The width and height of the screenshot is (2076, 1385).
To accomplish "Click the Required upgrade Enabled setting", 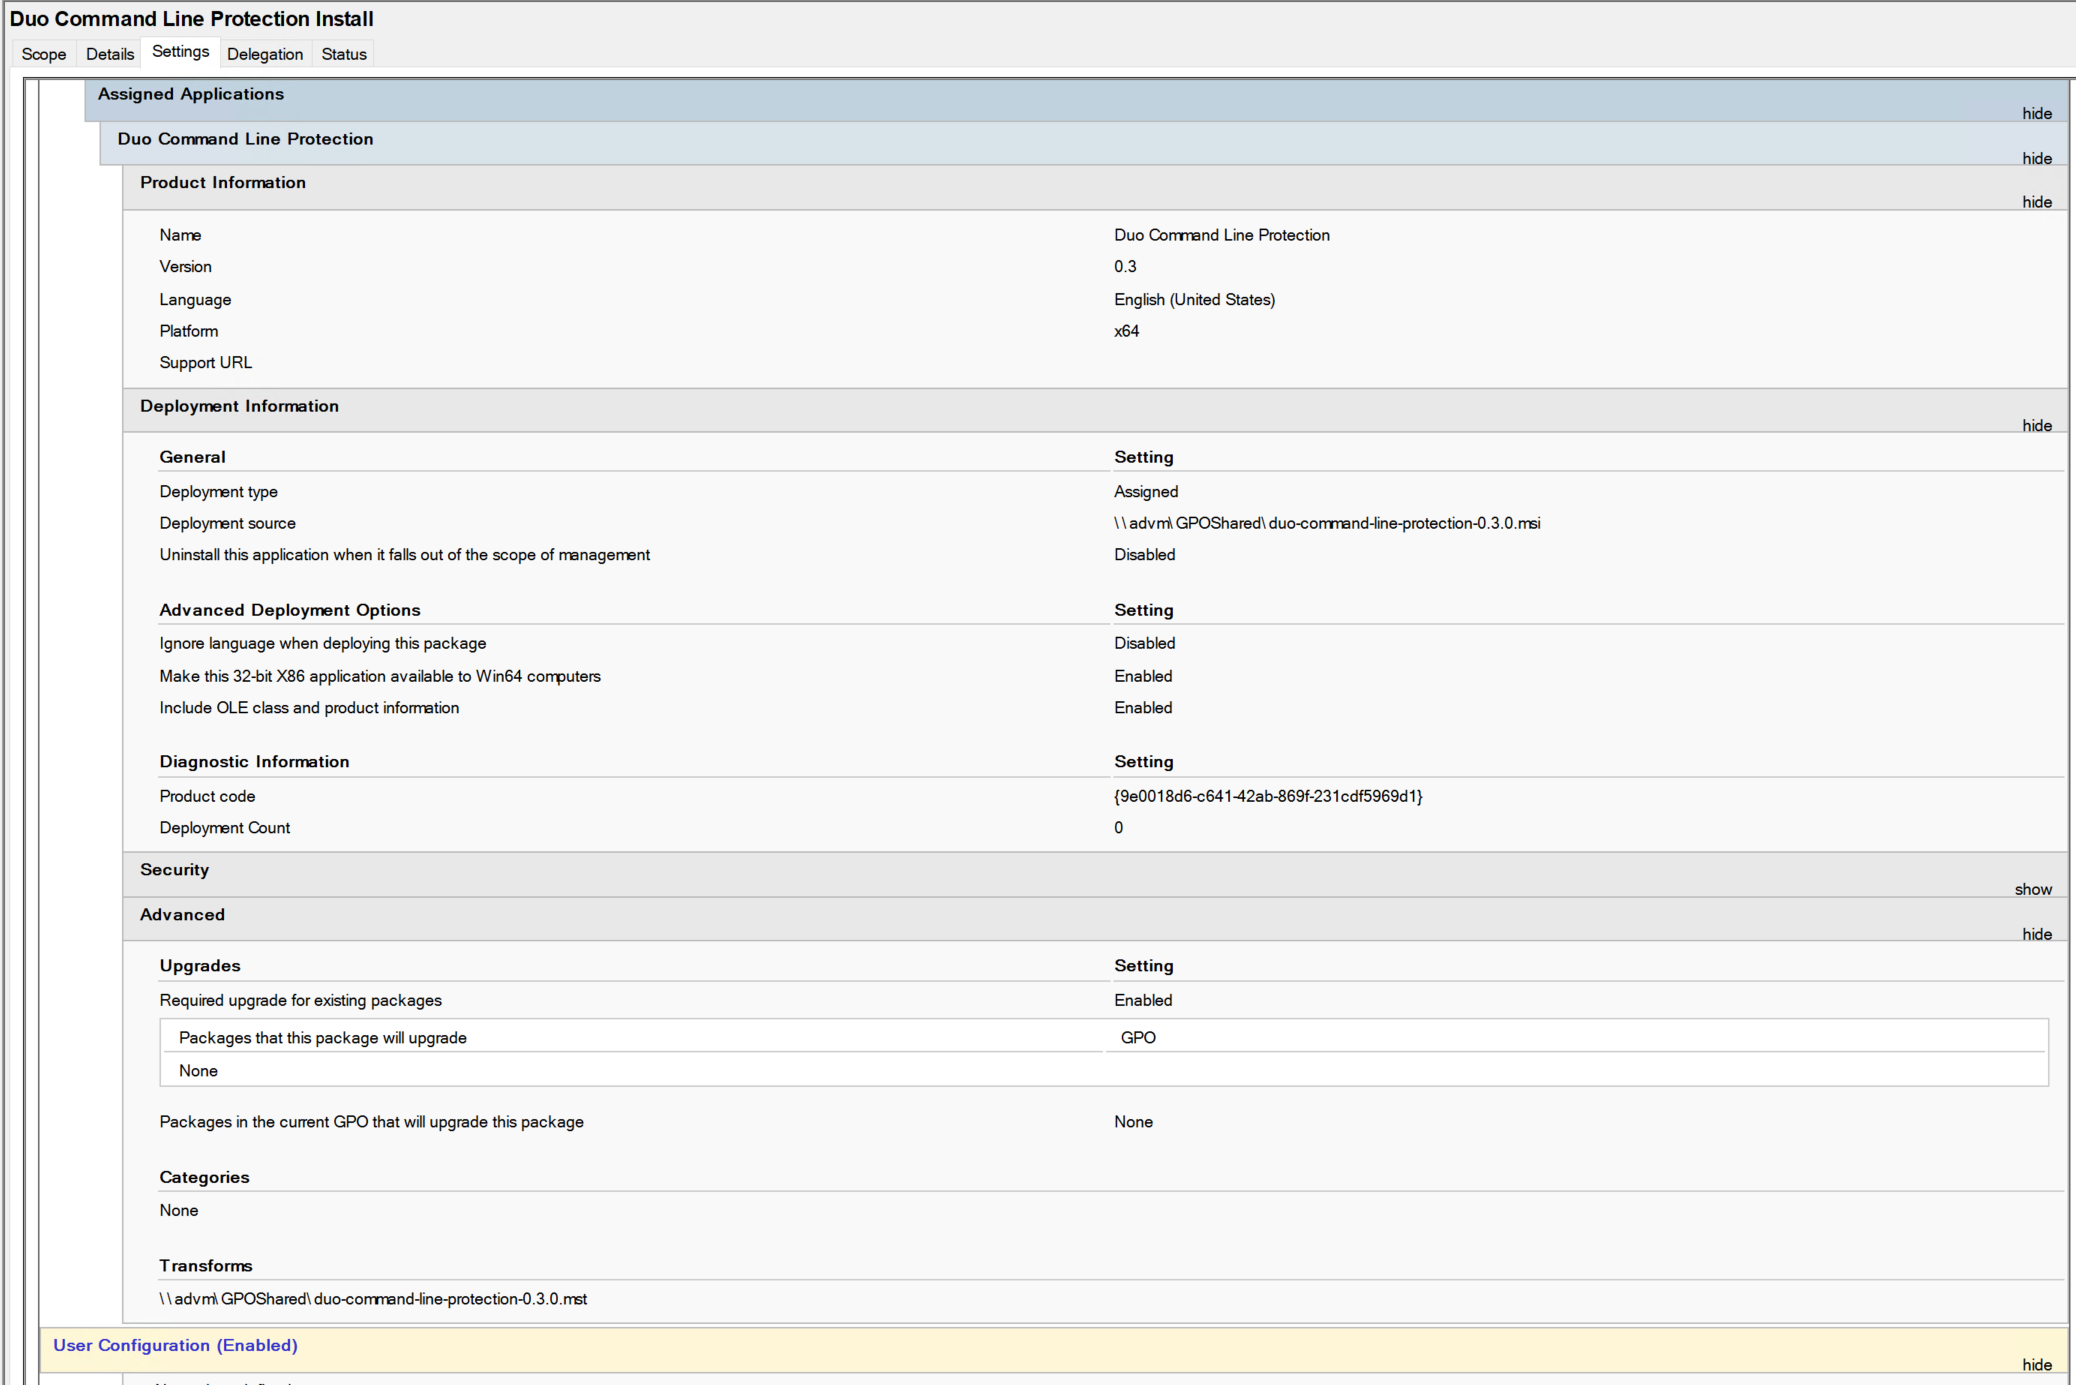I will click(1143, 1000).
